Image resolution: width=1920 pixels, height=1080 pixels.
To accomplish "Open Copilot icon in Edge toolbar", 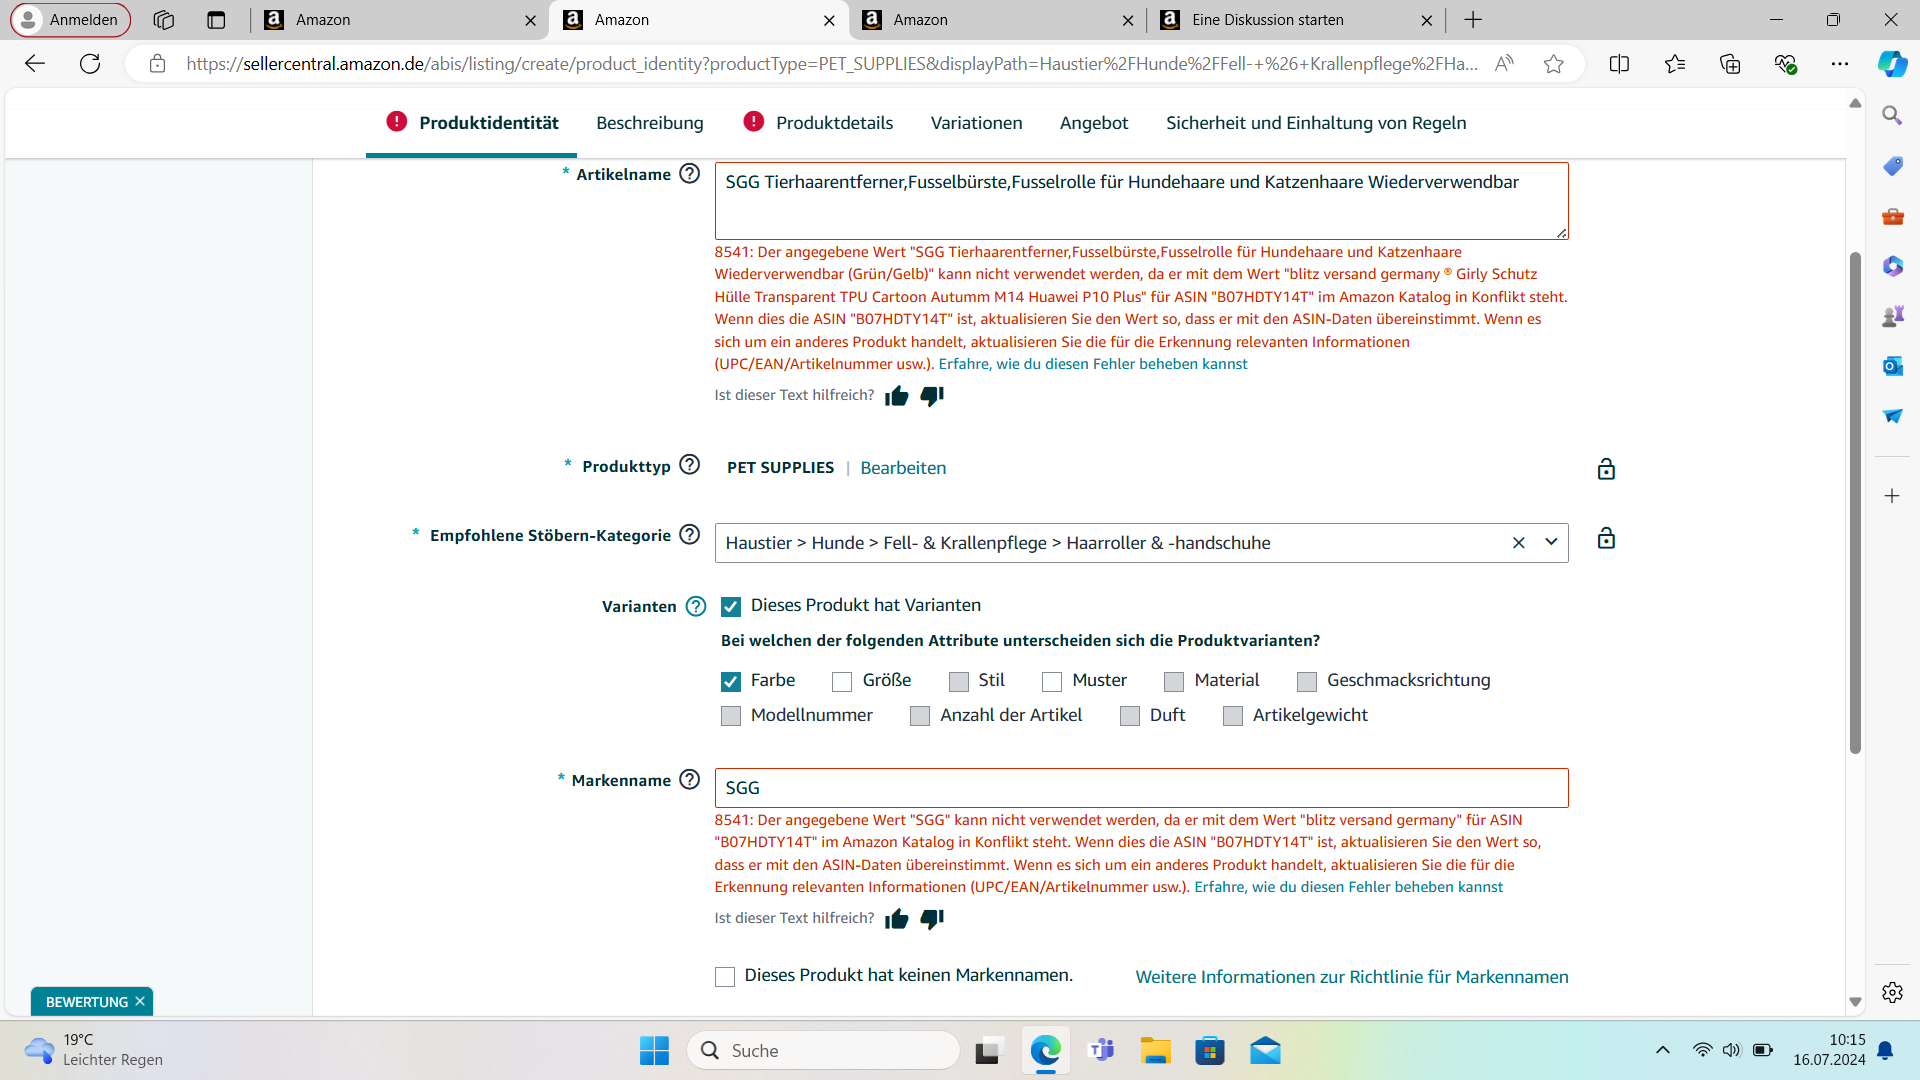I will coord(1892,64).
